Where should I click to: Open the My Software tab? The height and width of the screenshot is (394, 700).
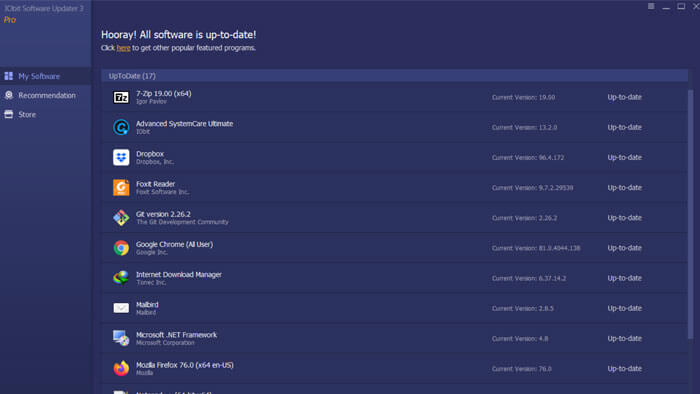[46, 76]
